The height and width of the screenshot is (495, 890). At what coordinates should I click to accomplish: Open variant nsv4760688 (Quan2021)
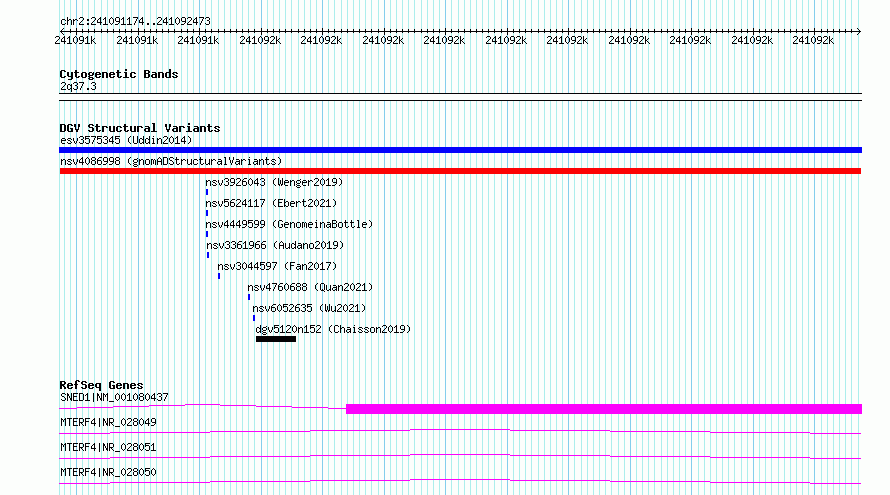310,287
